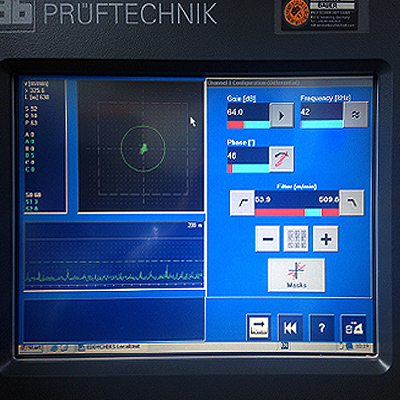Viewport: 400px width, 400px height.
Task: Click the monitor arrow button in bottom toolbar
Action: pos(259,327)
